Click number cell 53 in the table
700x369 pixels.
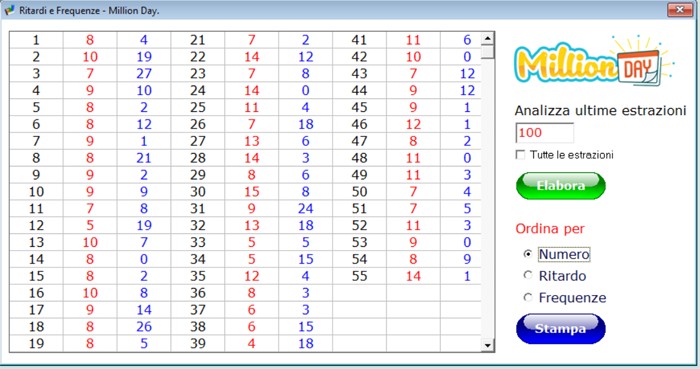(359, 242)
